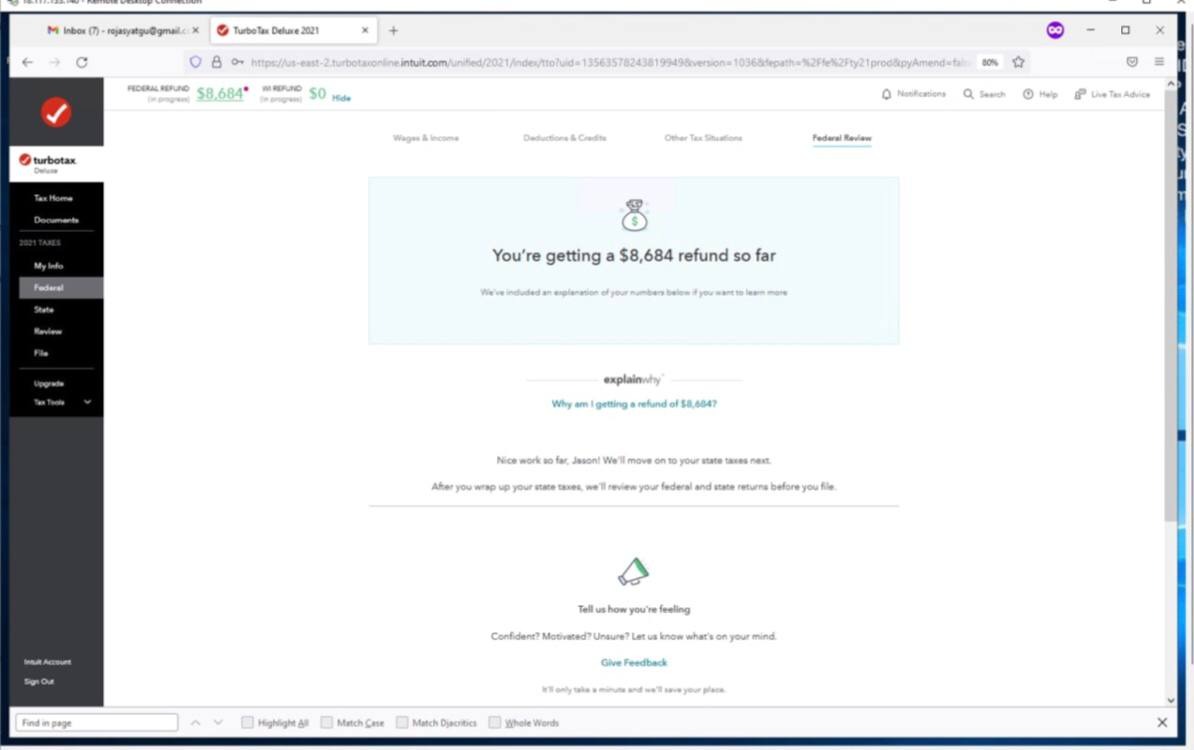Open State in sidebar
The height and width of the screenshot is (750, 1194).
[x=43, y=310]
